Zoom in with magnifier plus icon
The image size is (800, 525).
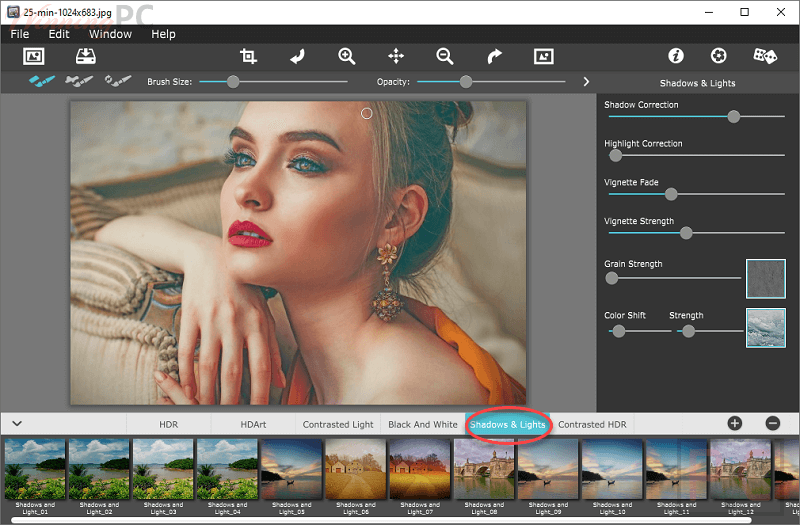346,56
